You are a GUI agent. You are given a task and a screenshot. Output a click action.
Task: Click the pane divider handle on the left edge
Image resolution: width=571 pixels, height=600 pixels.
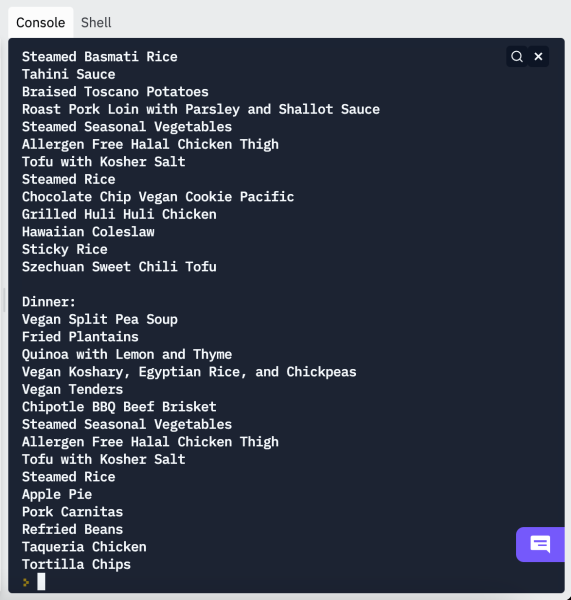[4, 300]
